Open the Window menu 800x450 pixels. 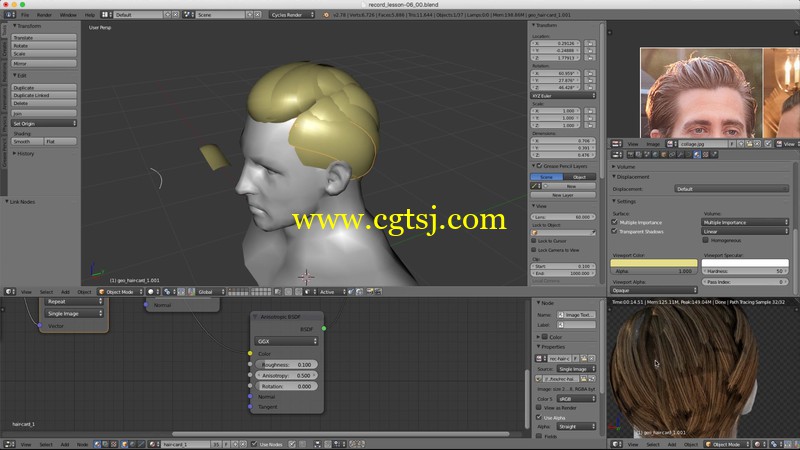68,15
